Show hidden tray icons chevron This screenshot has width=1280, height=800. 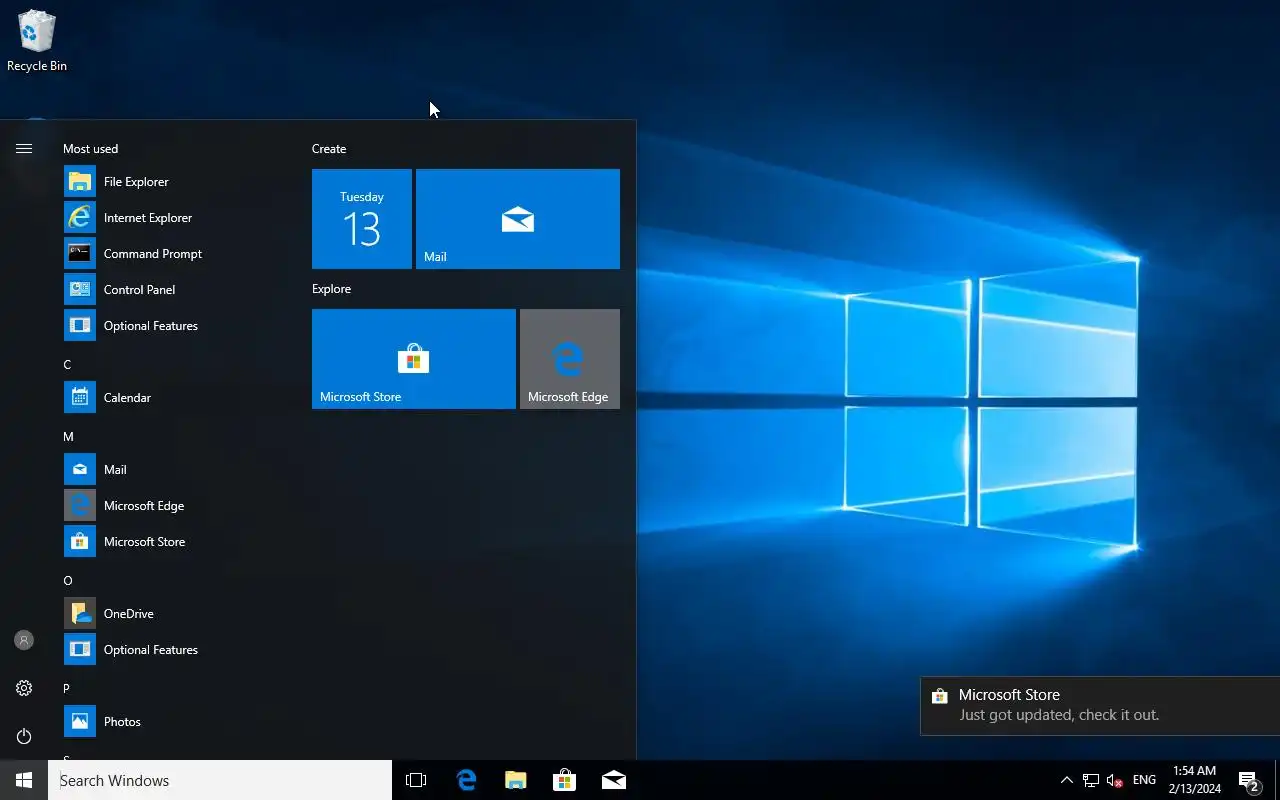1066,780
